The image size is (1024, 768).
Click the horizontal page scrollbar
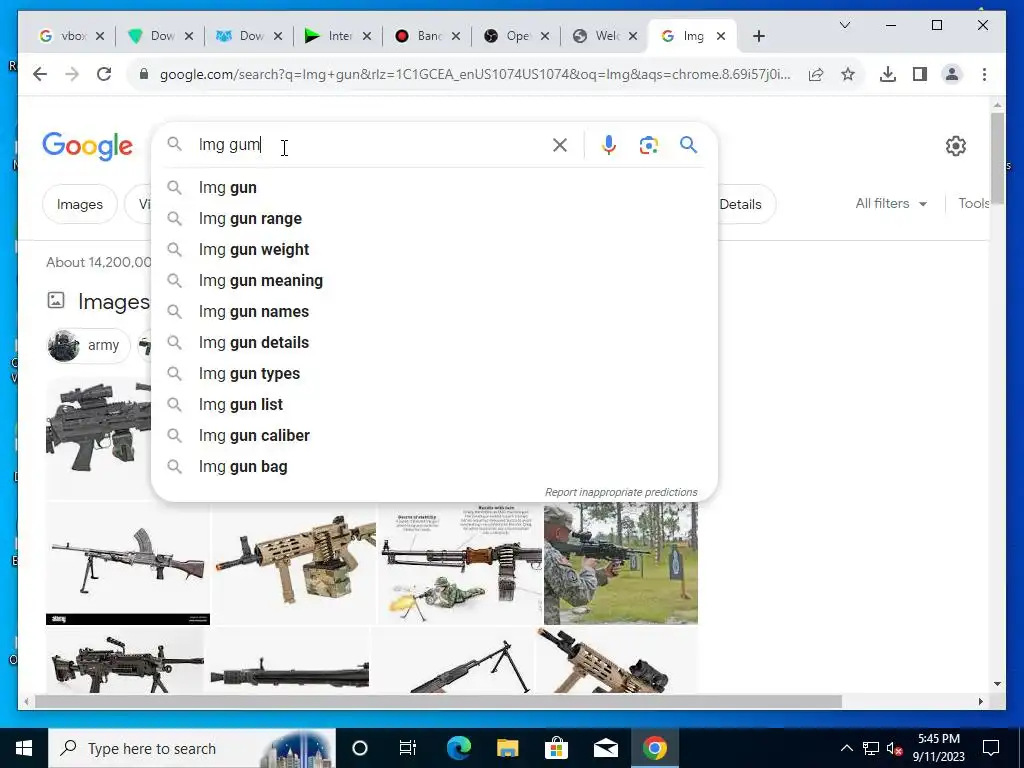[x=438, y=701]
